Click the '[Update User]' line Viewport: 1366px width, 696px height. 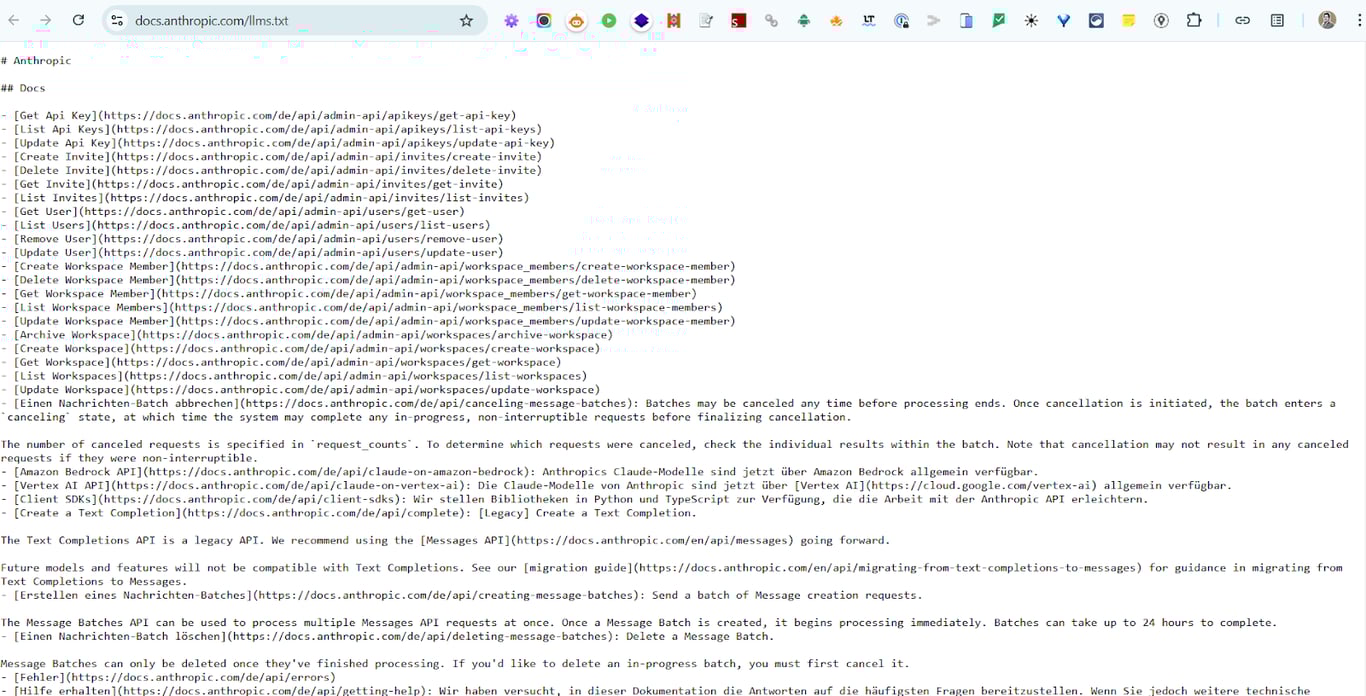point(253,253)
